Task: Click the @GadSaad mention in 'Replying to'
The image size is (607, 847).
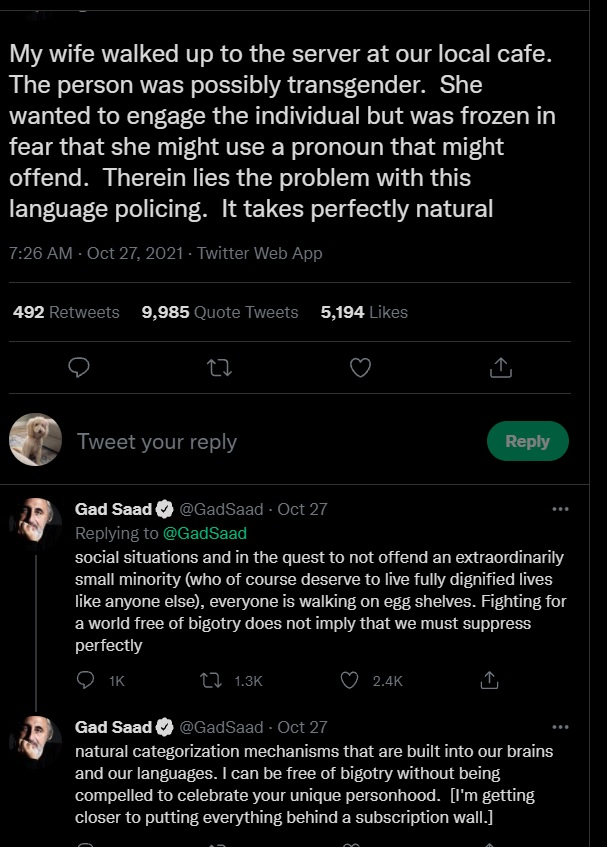Action: click(x=204, y=533)
